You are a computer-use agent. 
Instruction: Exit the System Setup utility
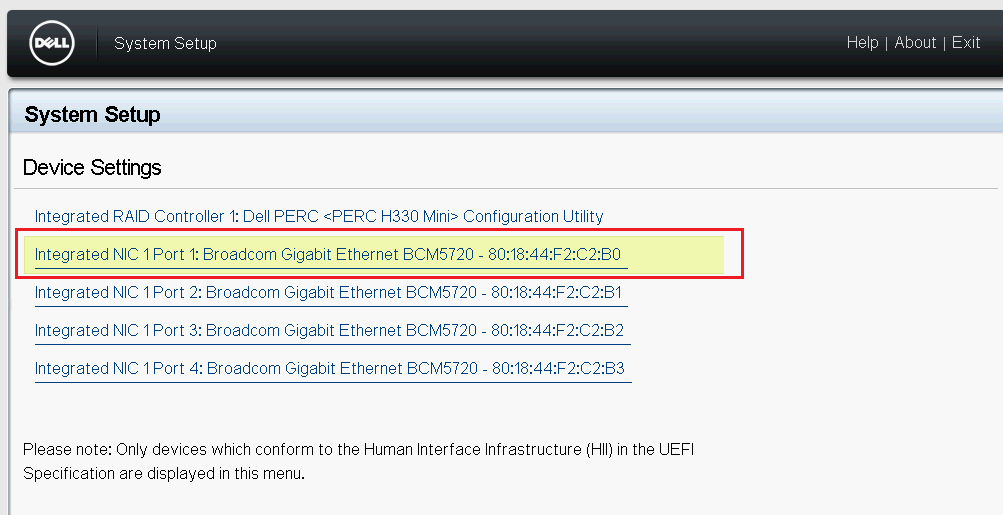966,43
